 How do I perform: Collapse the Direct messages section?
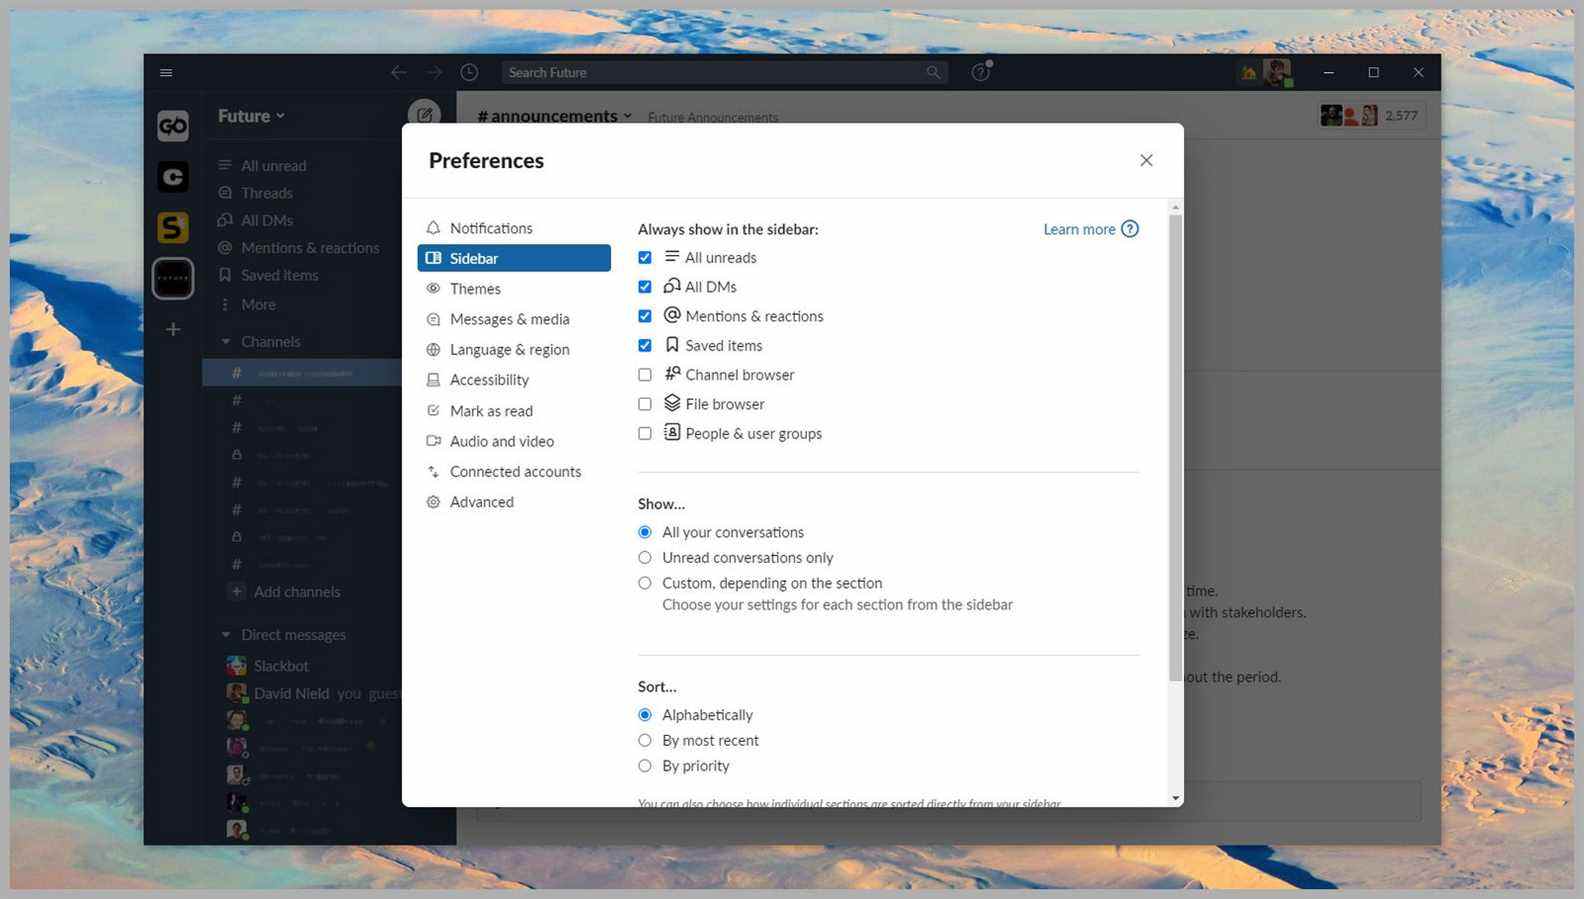point(226,635)
